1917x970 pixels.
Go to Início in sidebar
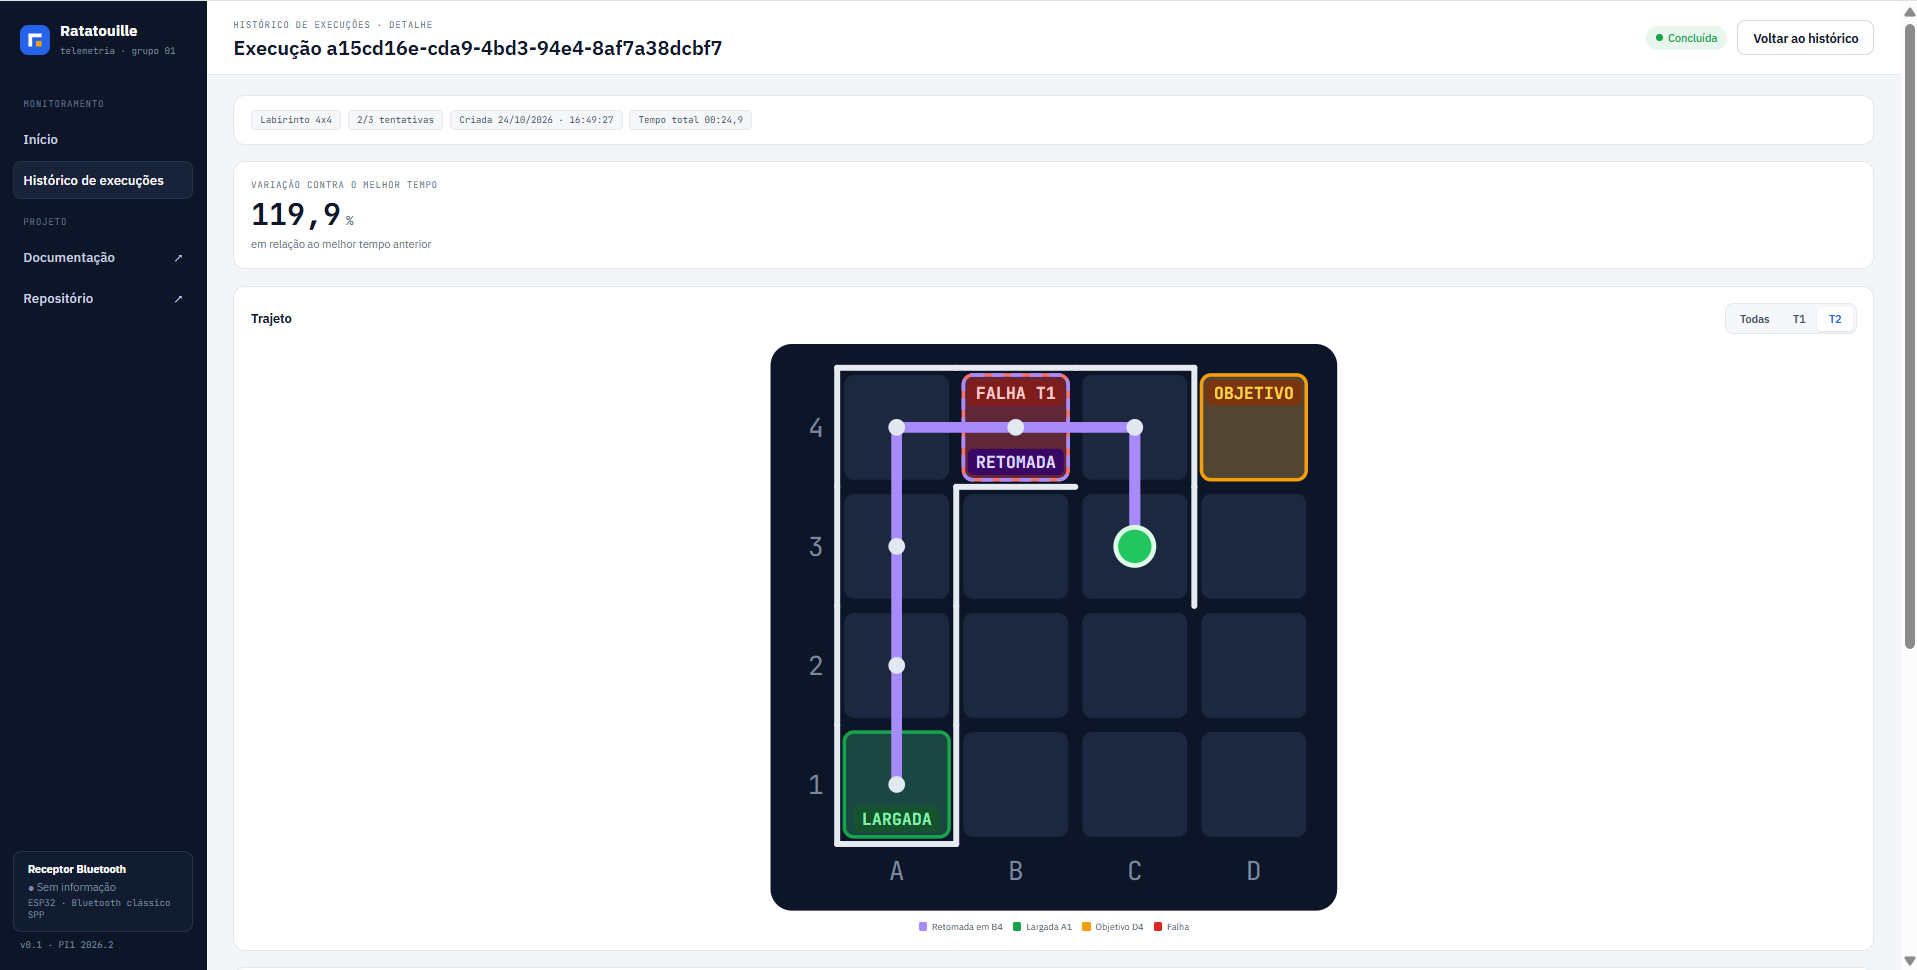pyautogui.click(x=102, y=140)
